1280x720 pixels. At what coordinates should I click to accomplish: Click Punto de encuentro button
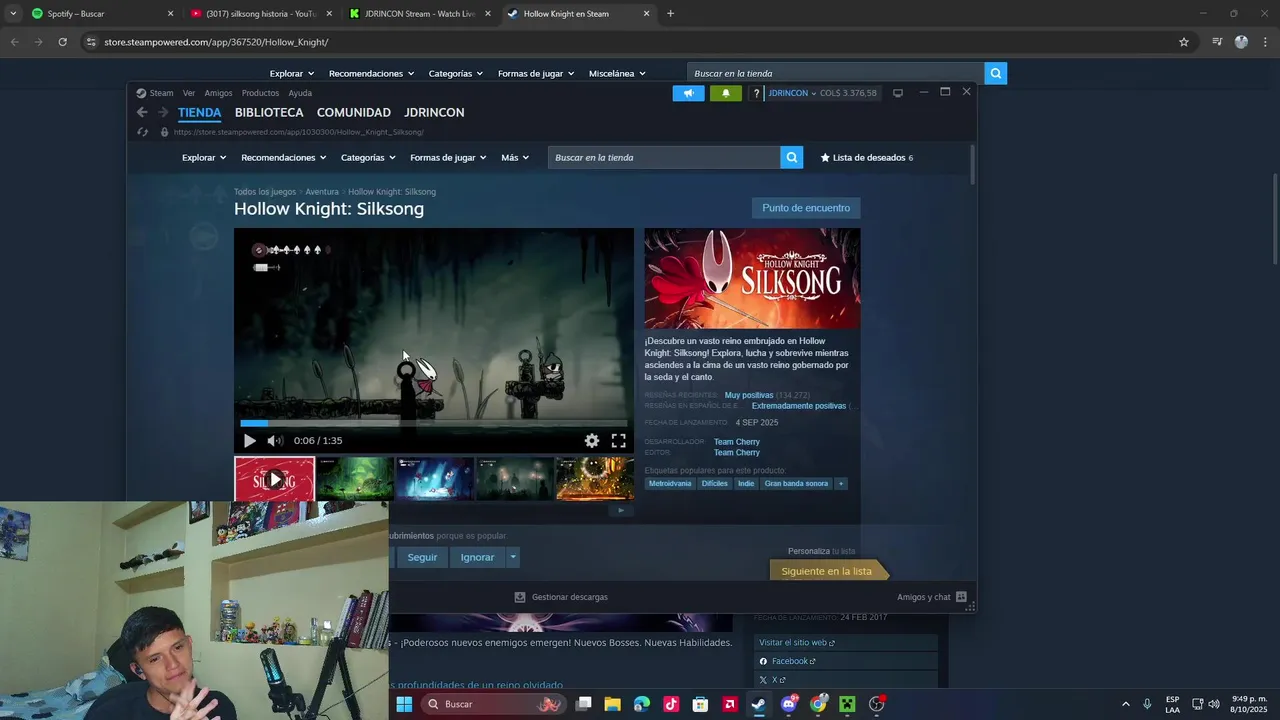806,208
